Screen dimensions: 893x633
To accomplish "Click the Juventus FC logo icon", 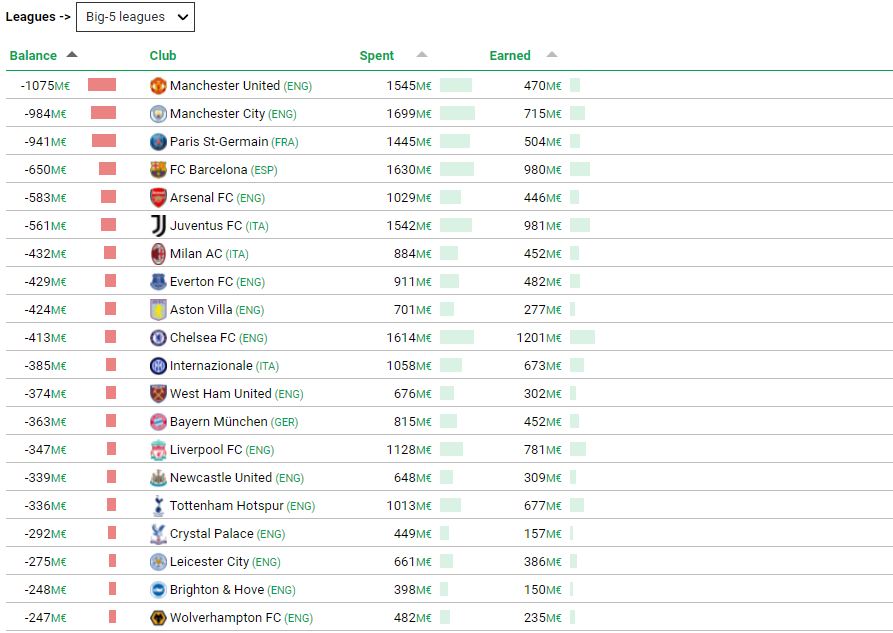I will (158, 226).
